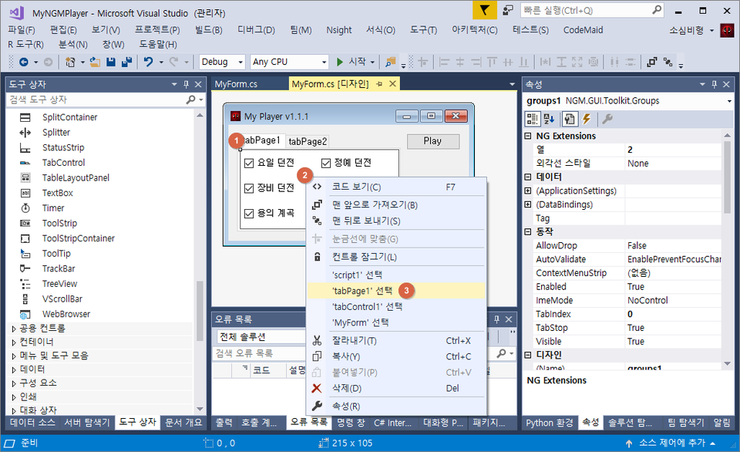Open Property Pages wrench icon
The image size is (740, 452).
pyautogui.click(x=607, y=119)
